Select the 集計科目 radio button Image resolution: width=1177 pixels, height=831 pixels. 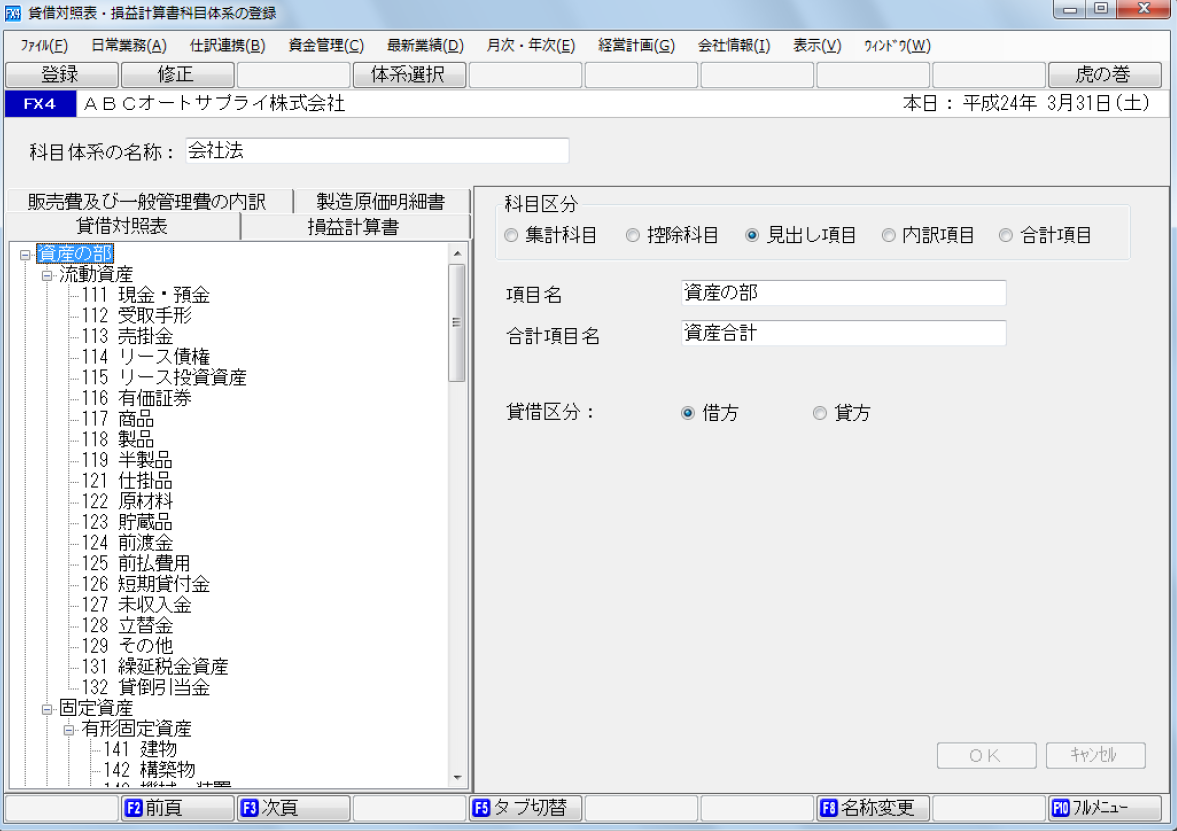coord(512,236)
